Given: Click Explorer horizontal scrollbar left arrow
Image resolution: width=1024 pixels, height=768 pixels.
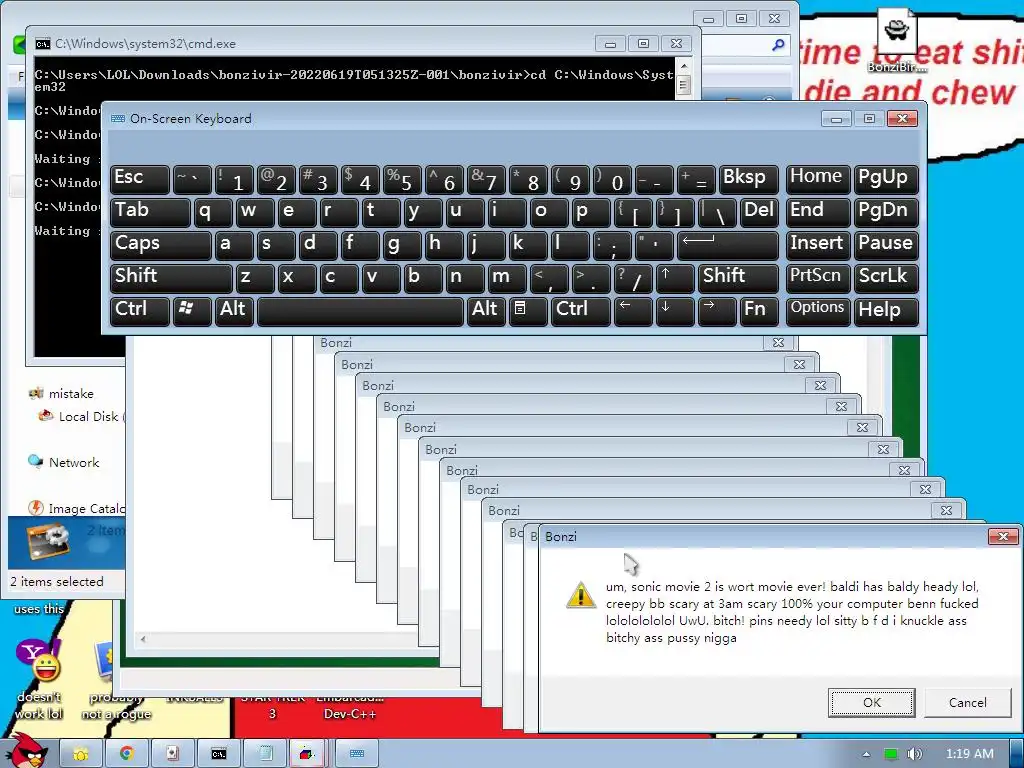Looking at the screenshot, I should pos(143,639).
